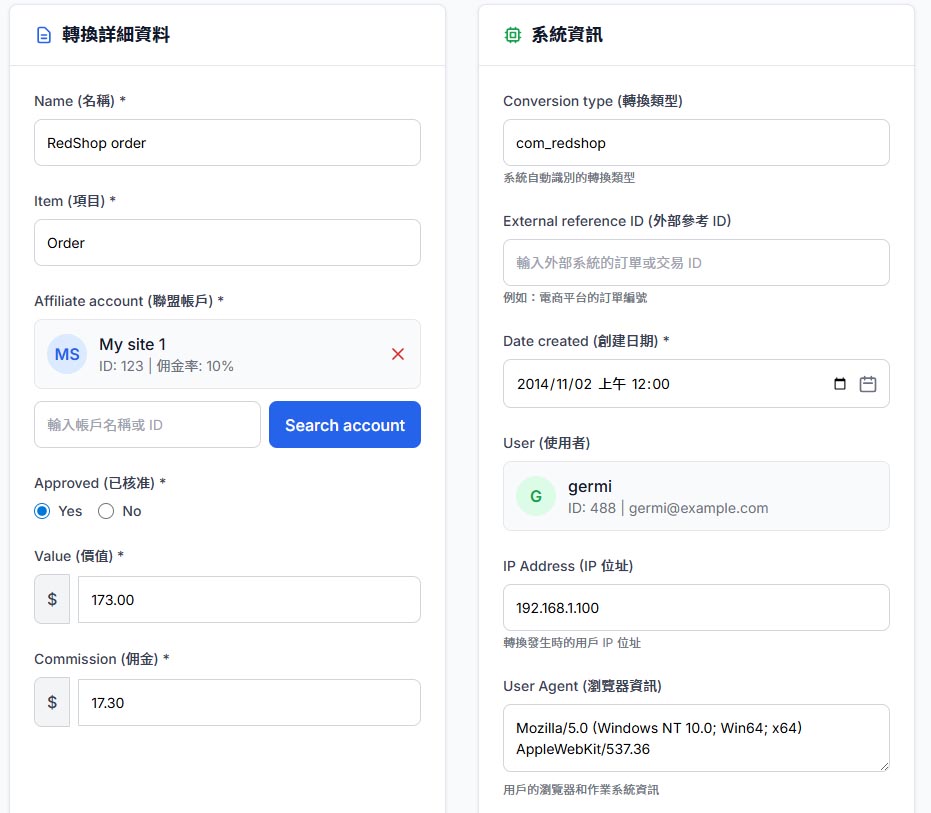
Task: Click the small native date picker icon
Action: (840, 384)
